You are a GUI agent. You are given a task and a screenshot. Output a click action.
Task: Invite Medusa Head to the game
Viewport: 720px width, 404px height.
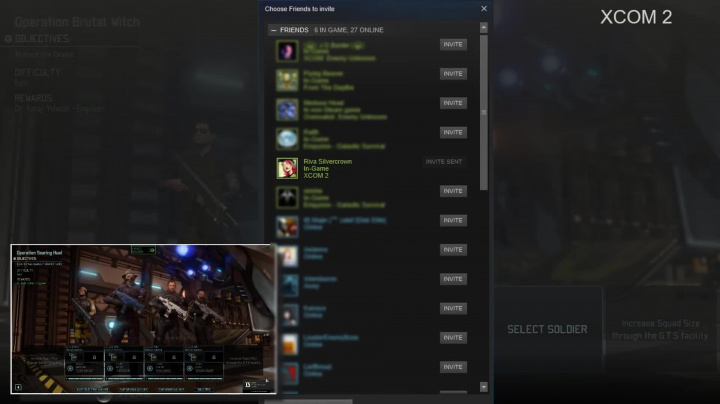point(453,103)
